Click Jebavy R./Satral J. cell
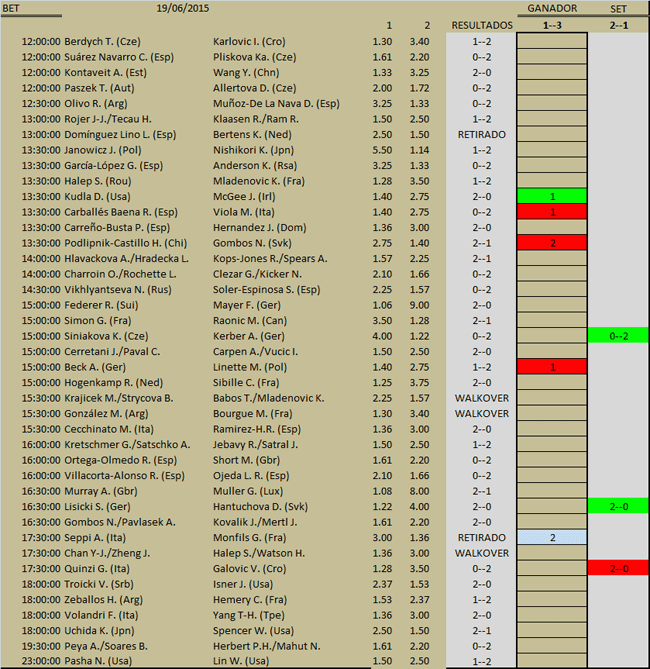Viewport: 650px width, 669px height. pyautogui.click(x=255, y=445)
